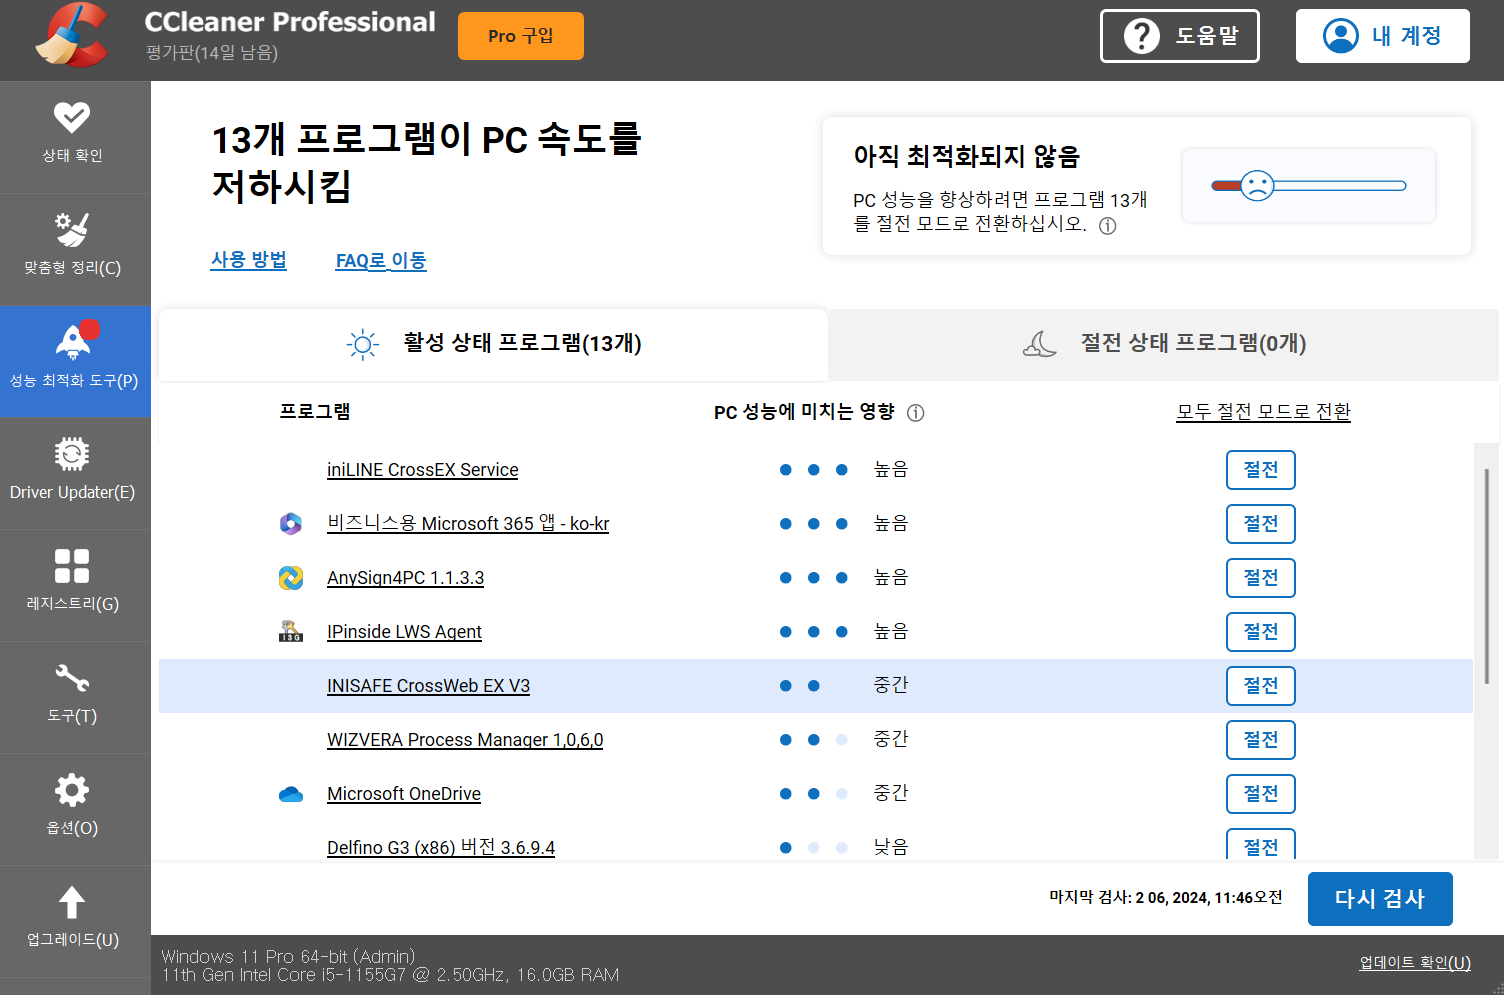Viewport: 1504px width, 995px height.
Task: Put iniLINE CrossEX Service to sleep (절전)
Action: (1261, 470)
